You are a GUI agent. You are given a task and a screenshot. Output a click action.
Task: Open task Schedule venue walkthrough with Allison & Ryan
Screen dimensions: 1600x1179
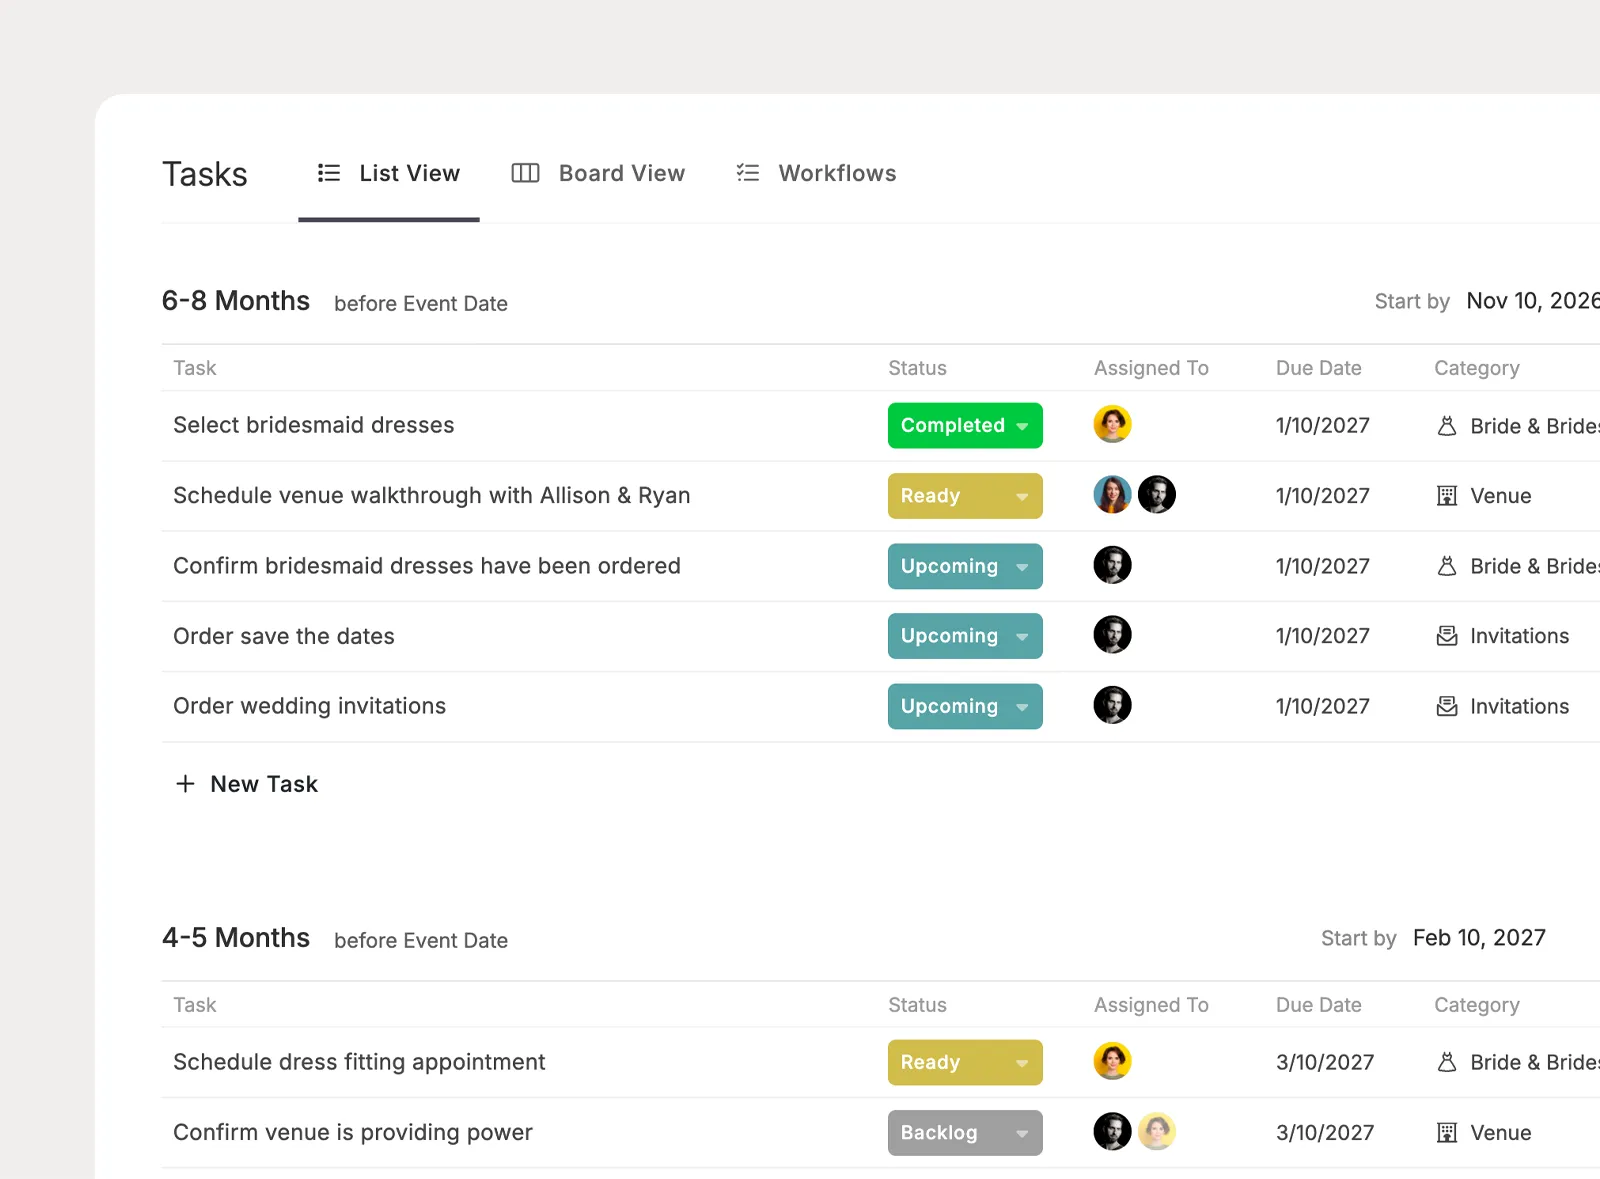(432, 495)
